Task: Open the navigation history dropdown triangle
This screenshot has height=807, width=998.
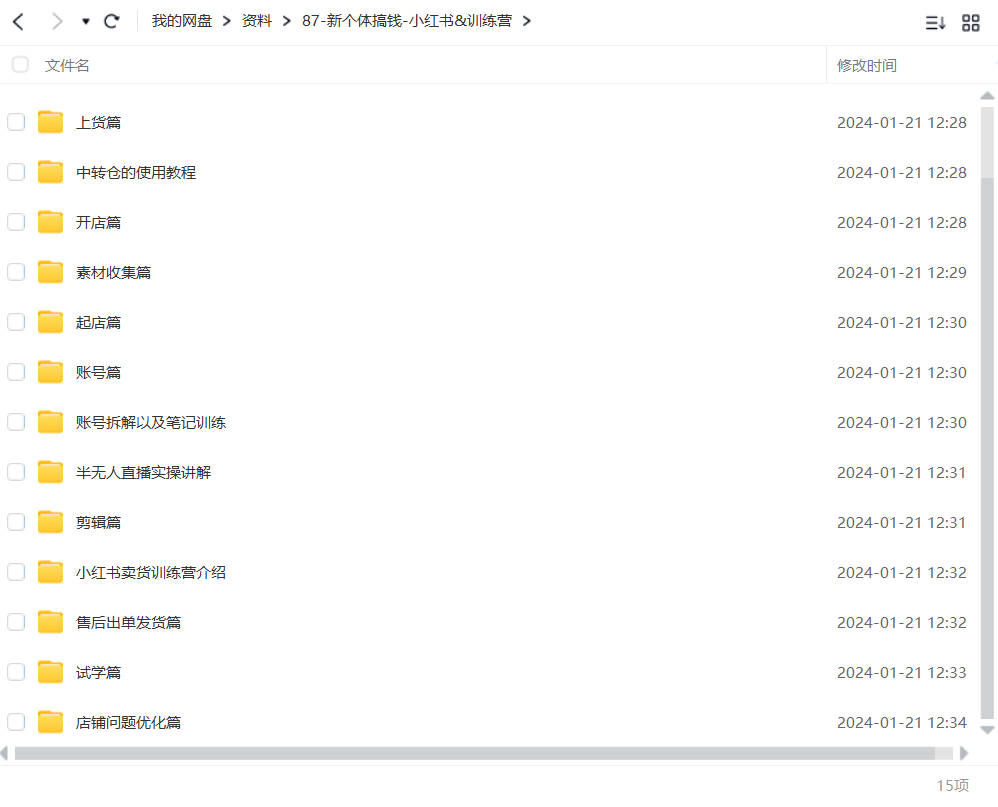Action: 85,22
